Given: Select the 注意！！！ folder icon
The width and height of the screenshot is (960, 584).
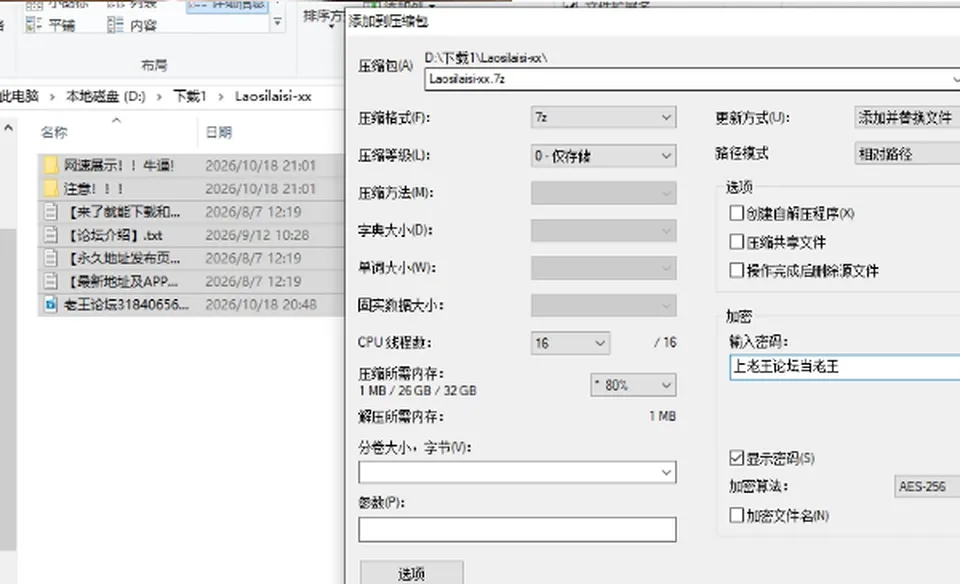Looking at the screenshot, I should tap(51, 189).
